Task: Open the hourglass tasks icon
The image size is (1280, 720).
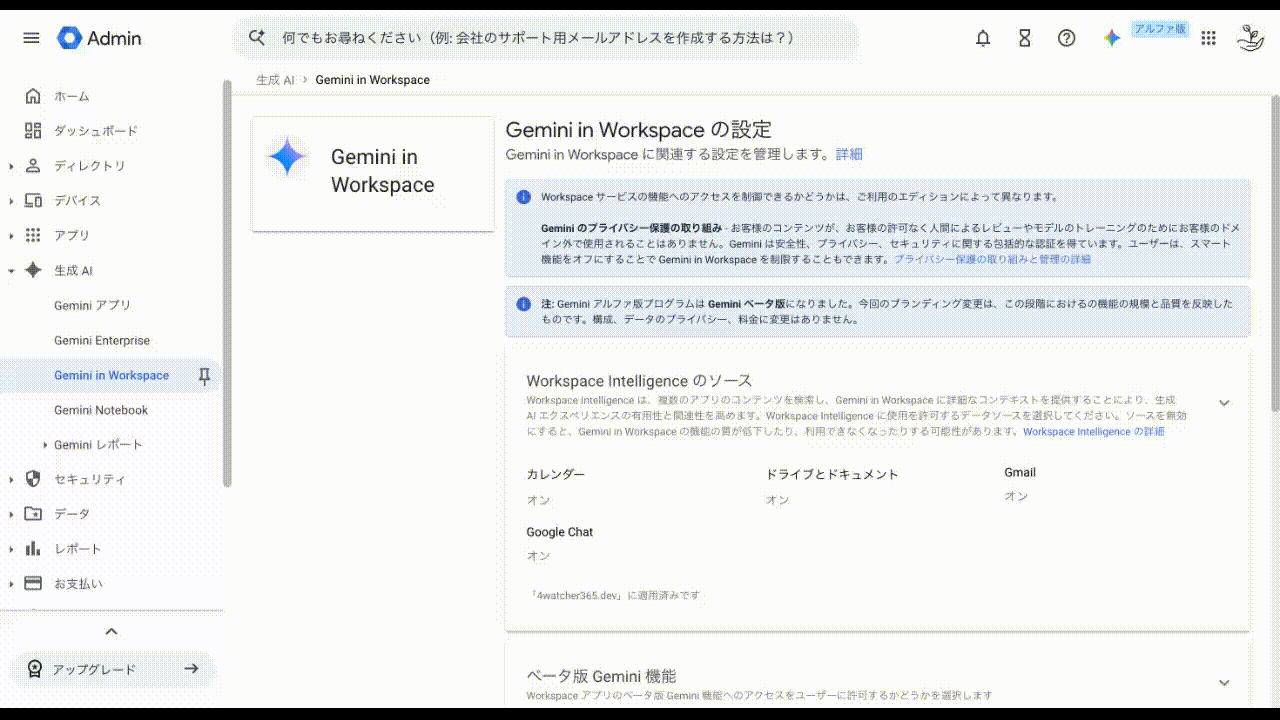Action: tap(1024, 38)
